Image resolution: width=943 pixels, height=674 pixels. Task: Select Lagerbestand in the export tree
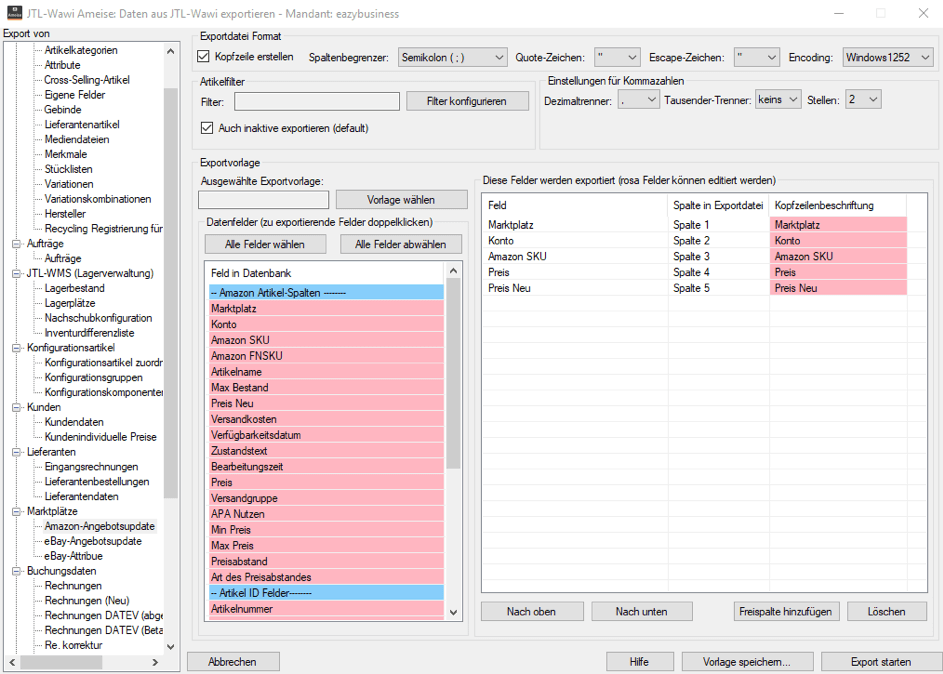click(75, 288)
